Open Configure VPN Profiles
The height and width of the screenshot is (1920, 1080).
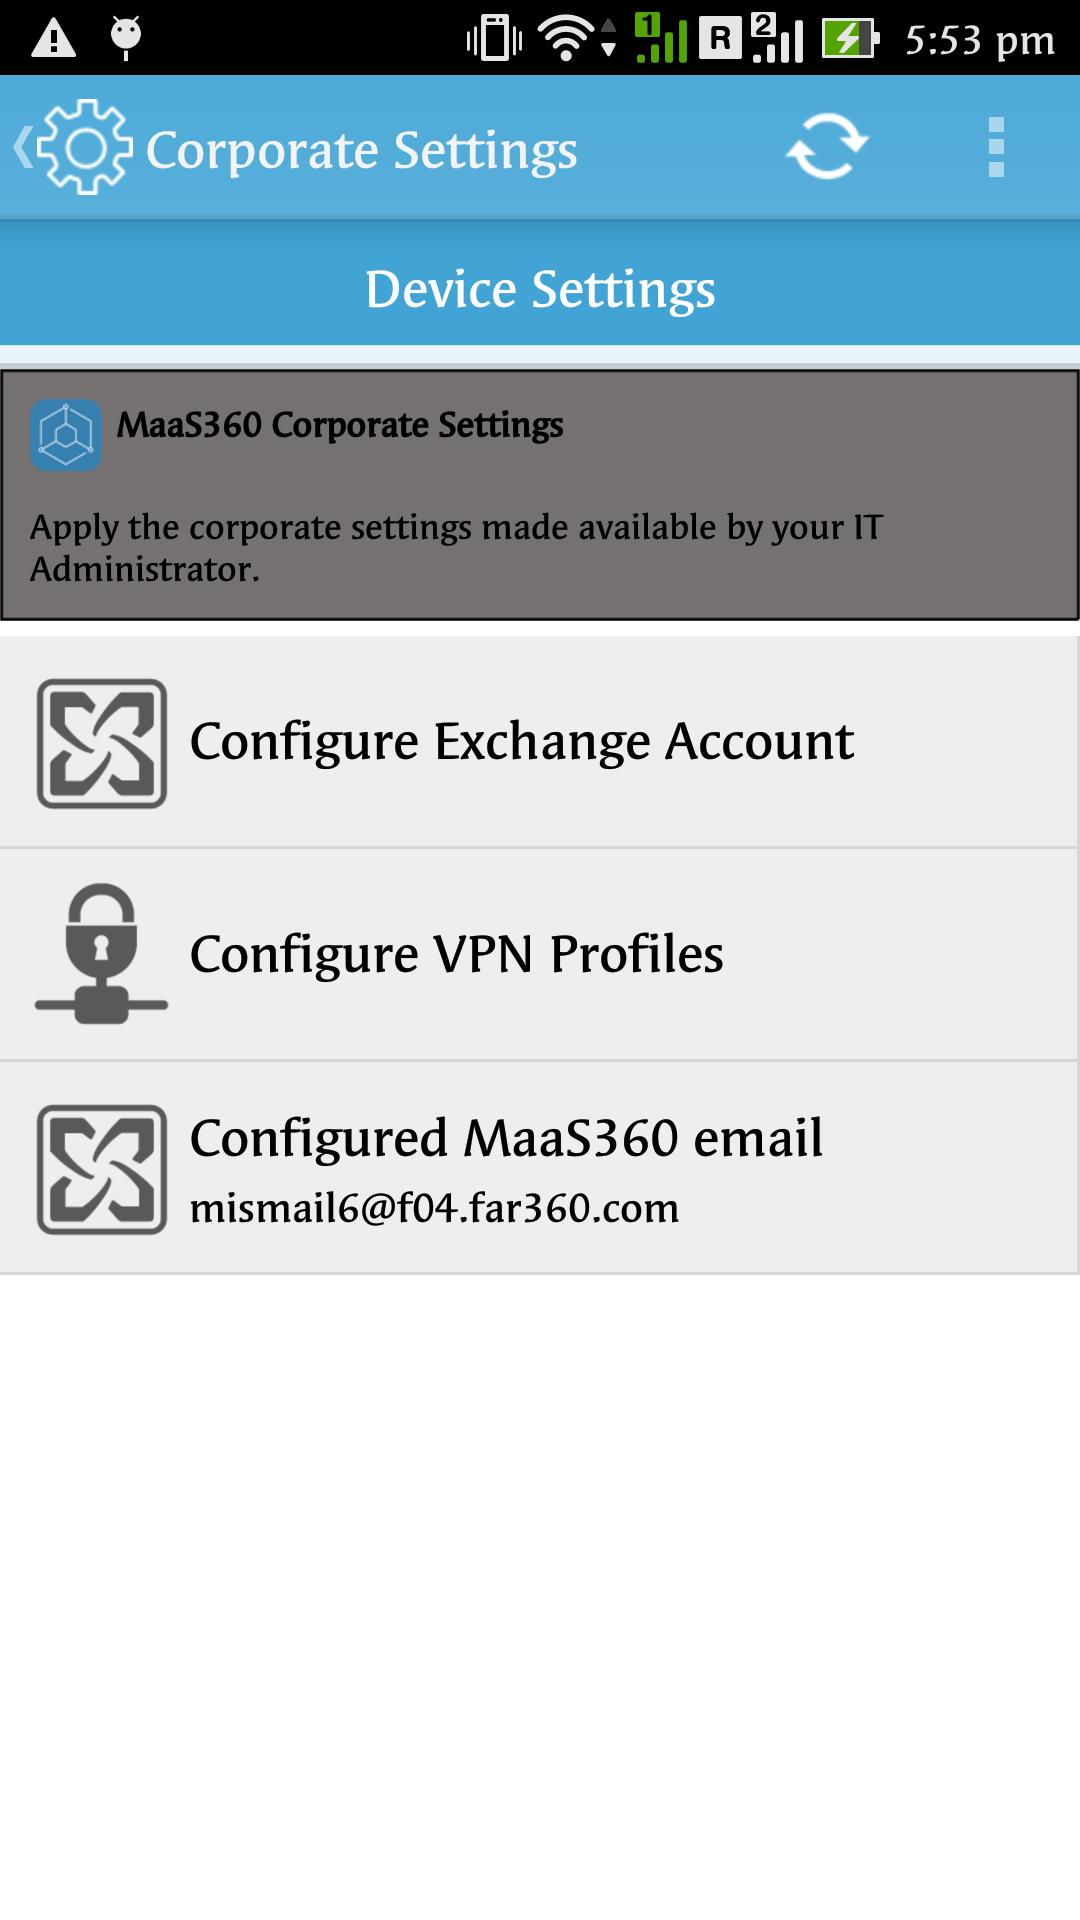(540, 954)
